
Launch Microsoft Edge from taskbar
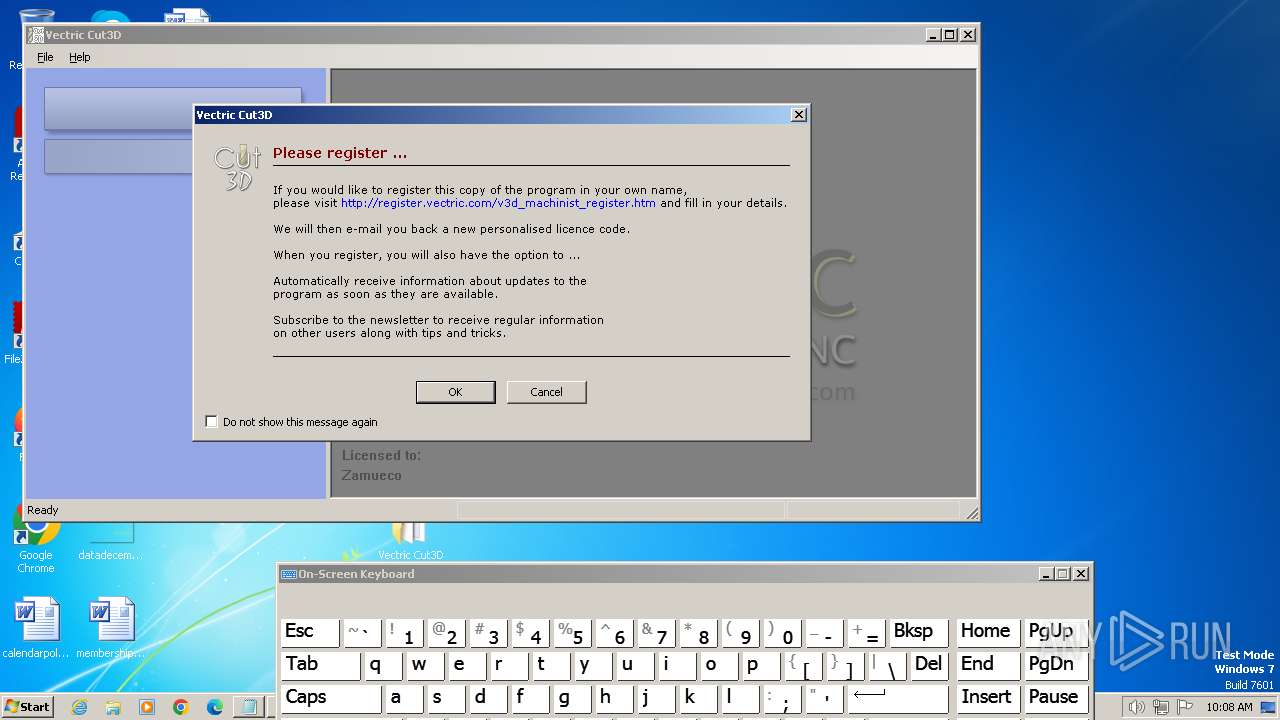[x=215, y=707]
